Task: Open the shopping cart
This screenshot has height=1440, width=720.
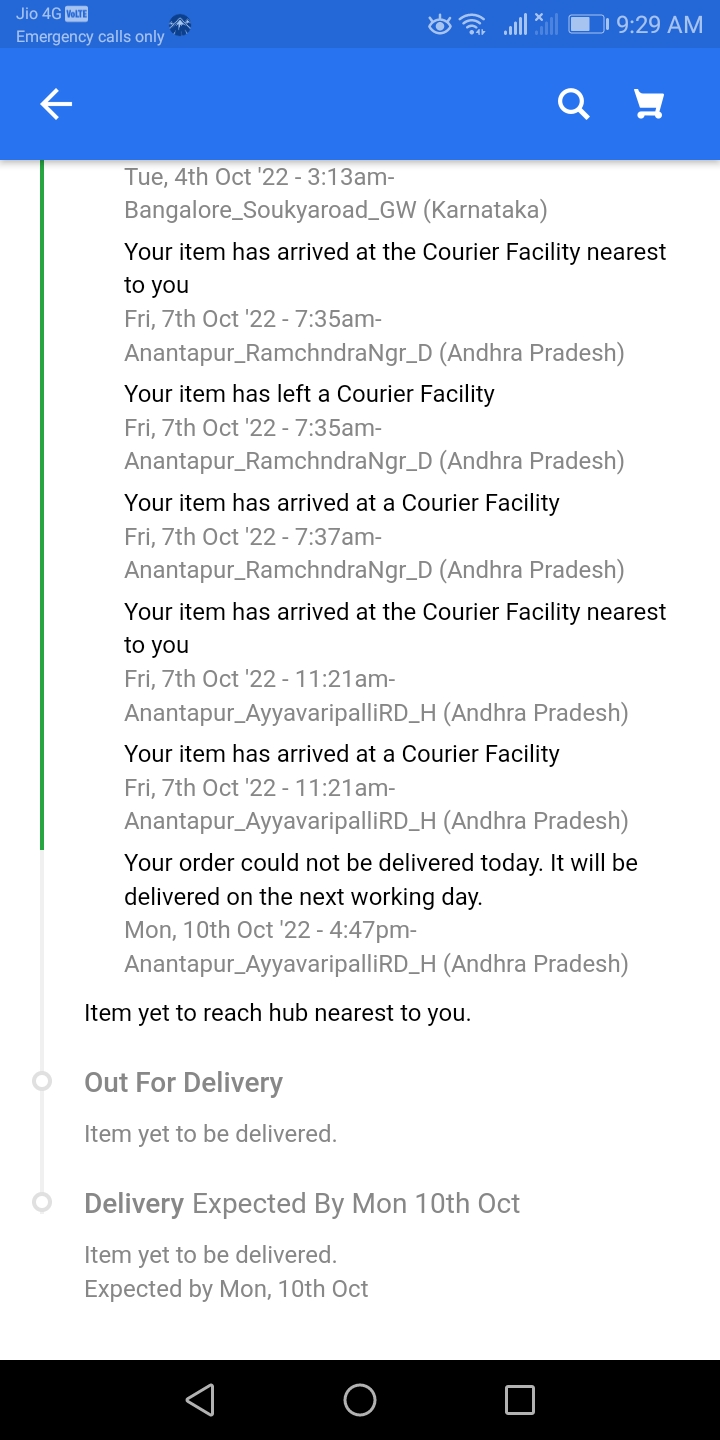Action: (x=649, y=104)
